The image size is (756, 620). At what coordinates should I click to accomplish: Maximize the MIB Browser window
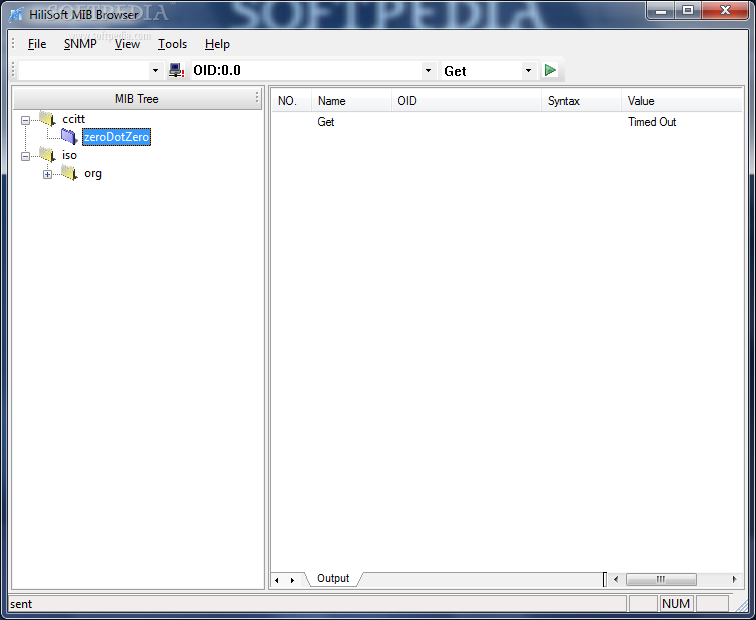688,11
